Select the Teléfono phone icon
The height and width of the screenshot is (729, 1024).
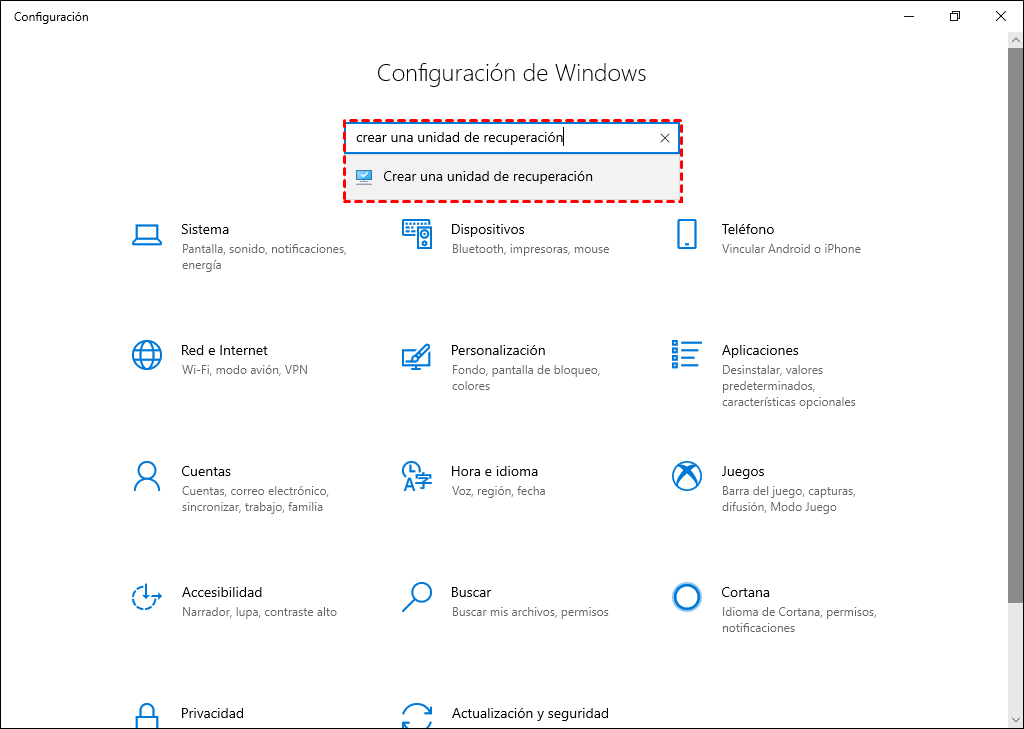(x=686, y=235)
